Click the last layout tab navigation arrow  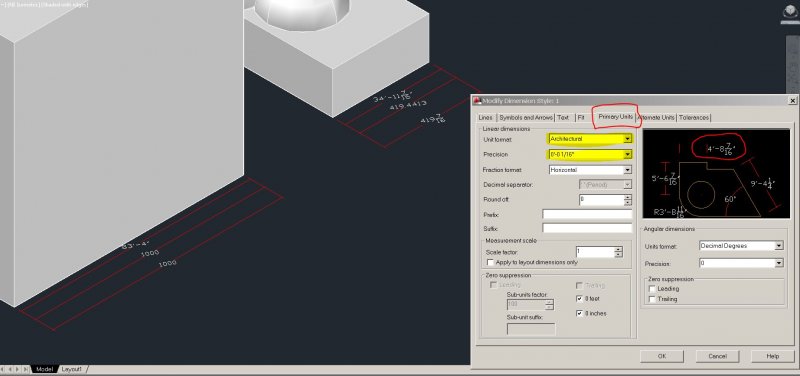tap(27, 369)
